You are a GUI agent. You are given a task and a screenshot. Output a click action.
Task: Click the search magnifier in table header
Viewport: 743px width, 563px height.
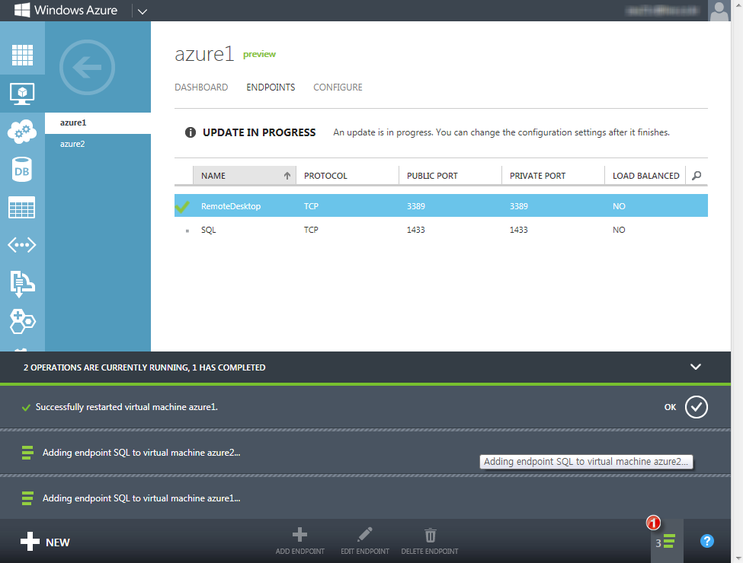[697, 176]
